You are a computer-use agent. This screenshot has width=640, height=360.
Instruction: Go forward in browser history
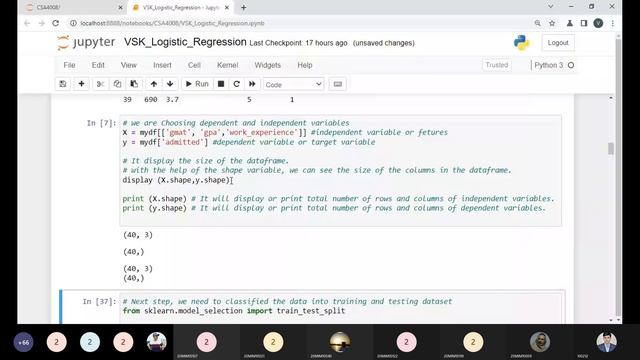[42, 23]
